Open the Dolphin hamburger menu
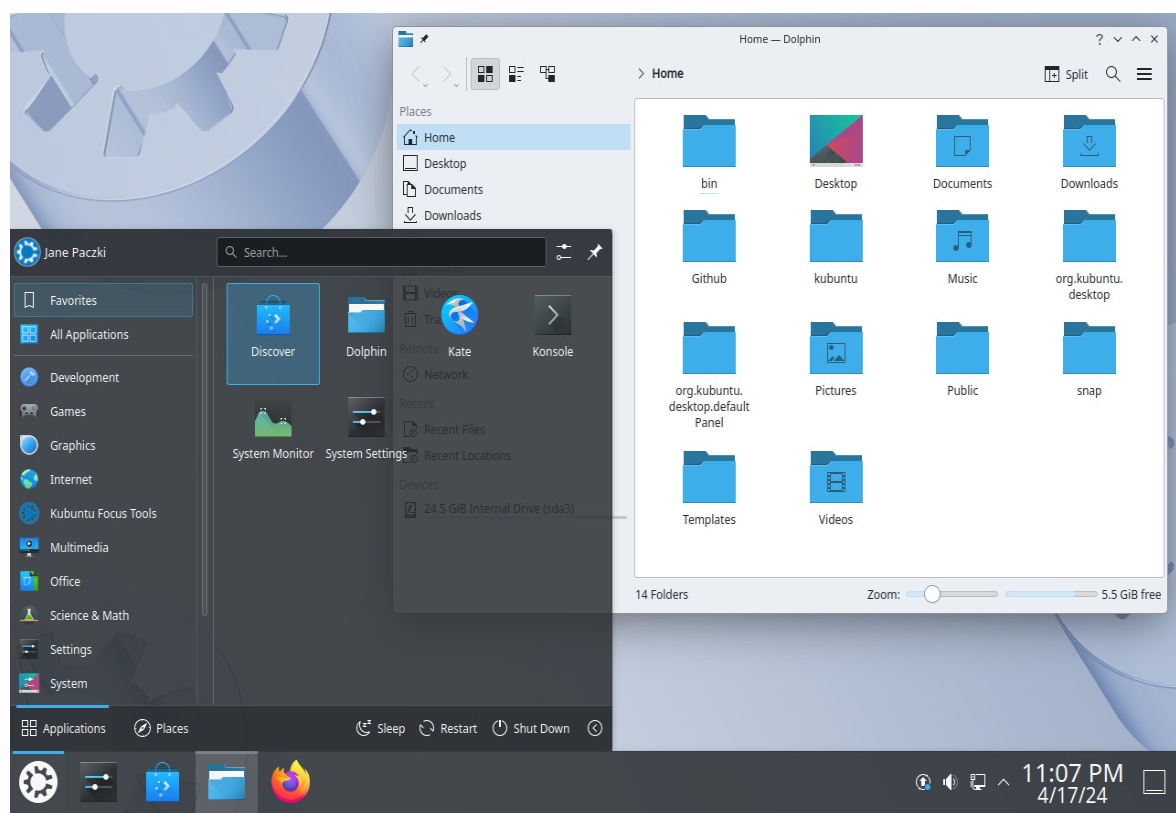 click(x=1145, y=73)
